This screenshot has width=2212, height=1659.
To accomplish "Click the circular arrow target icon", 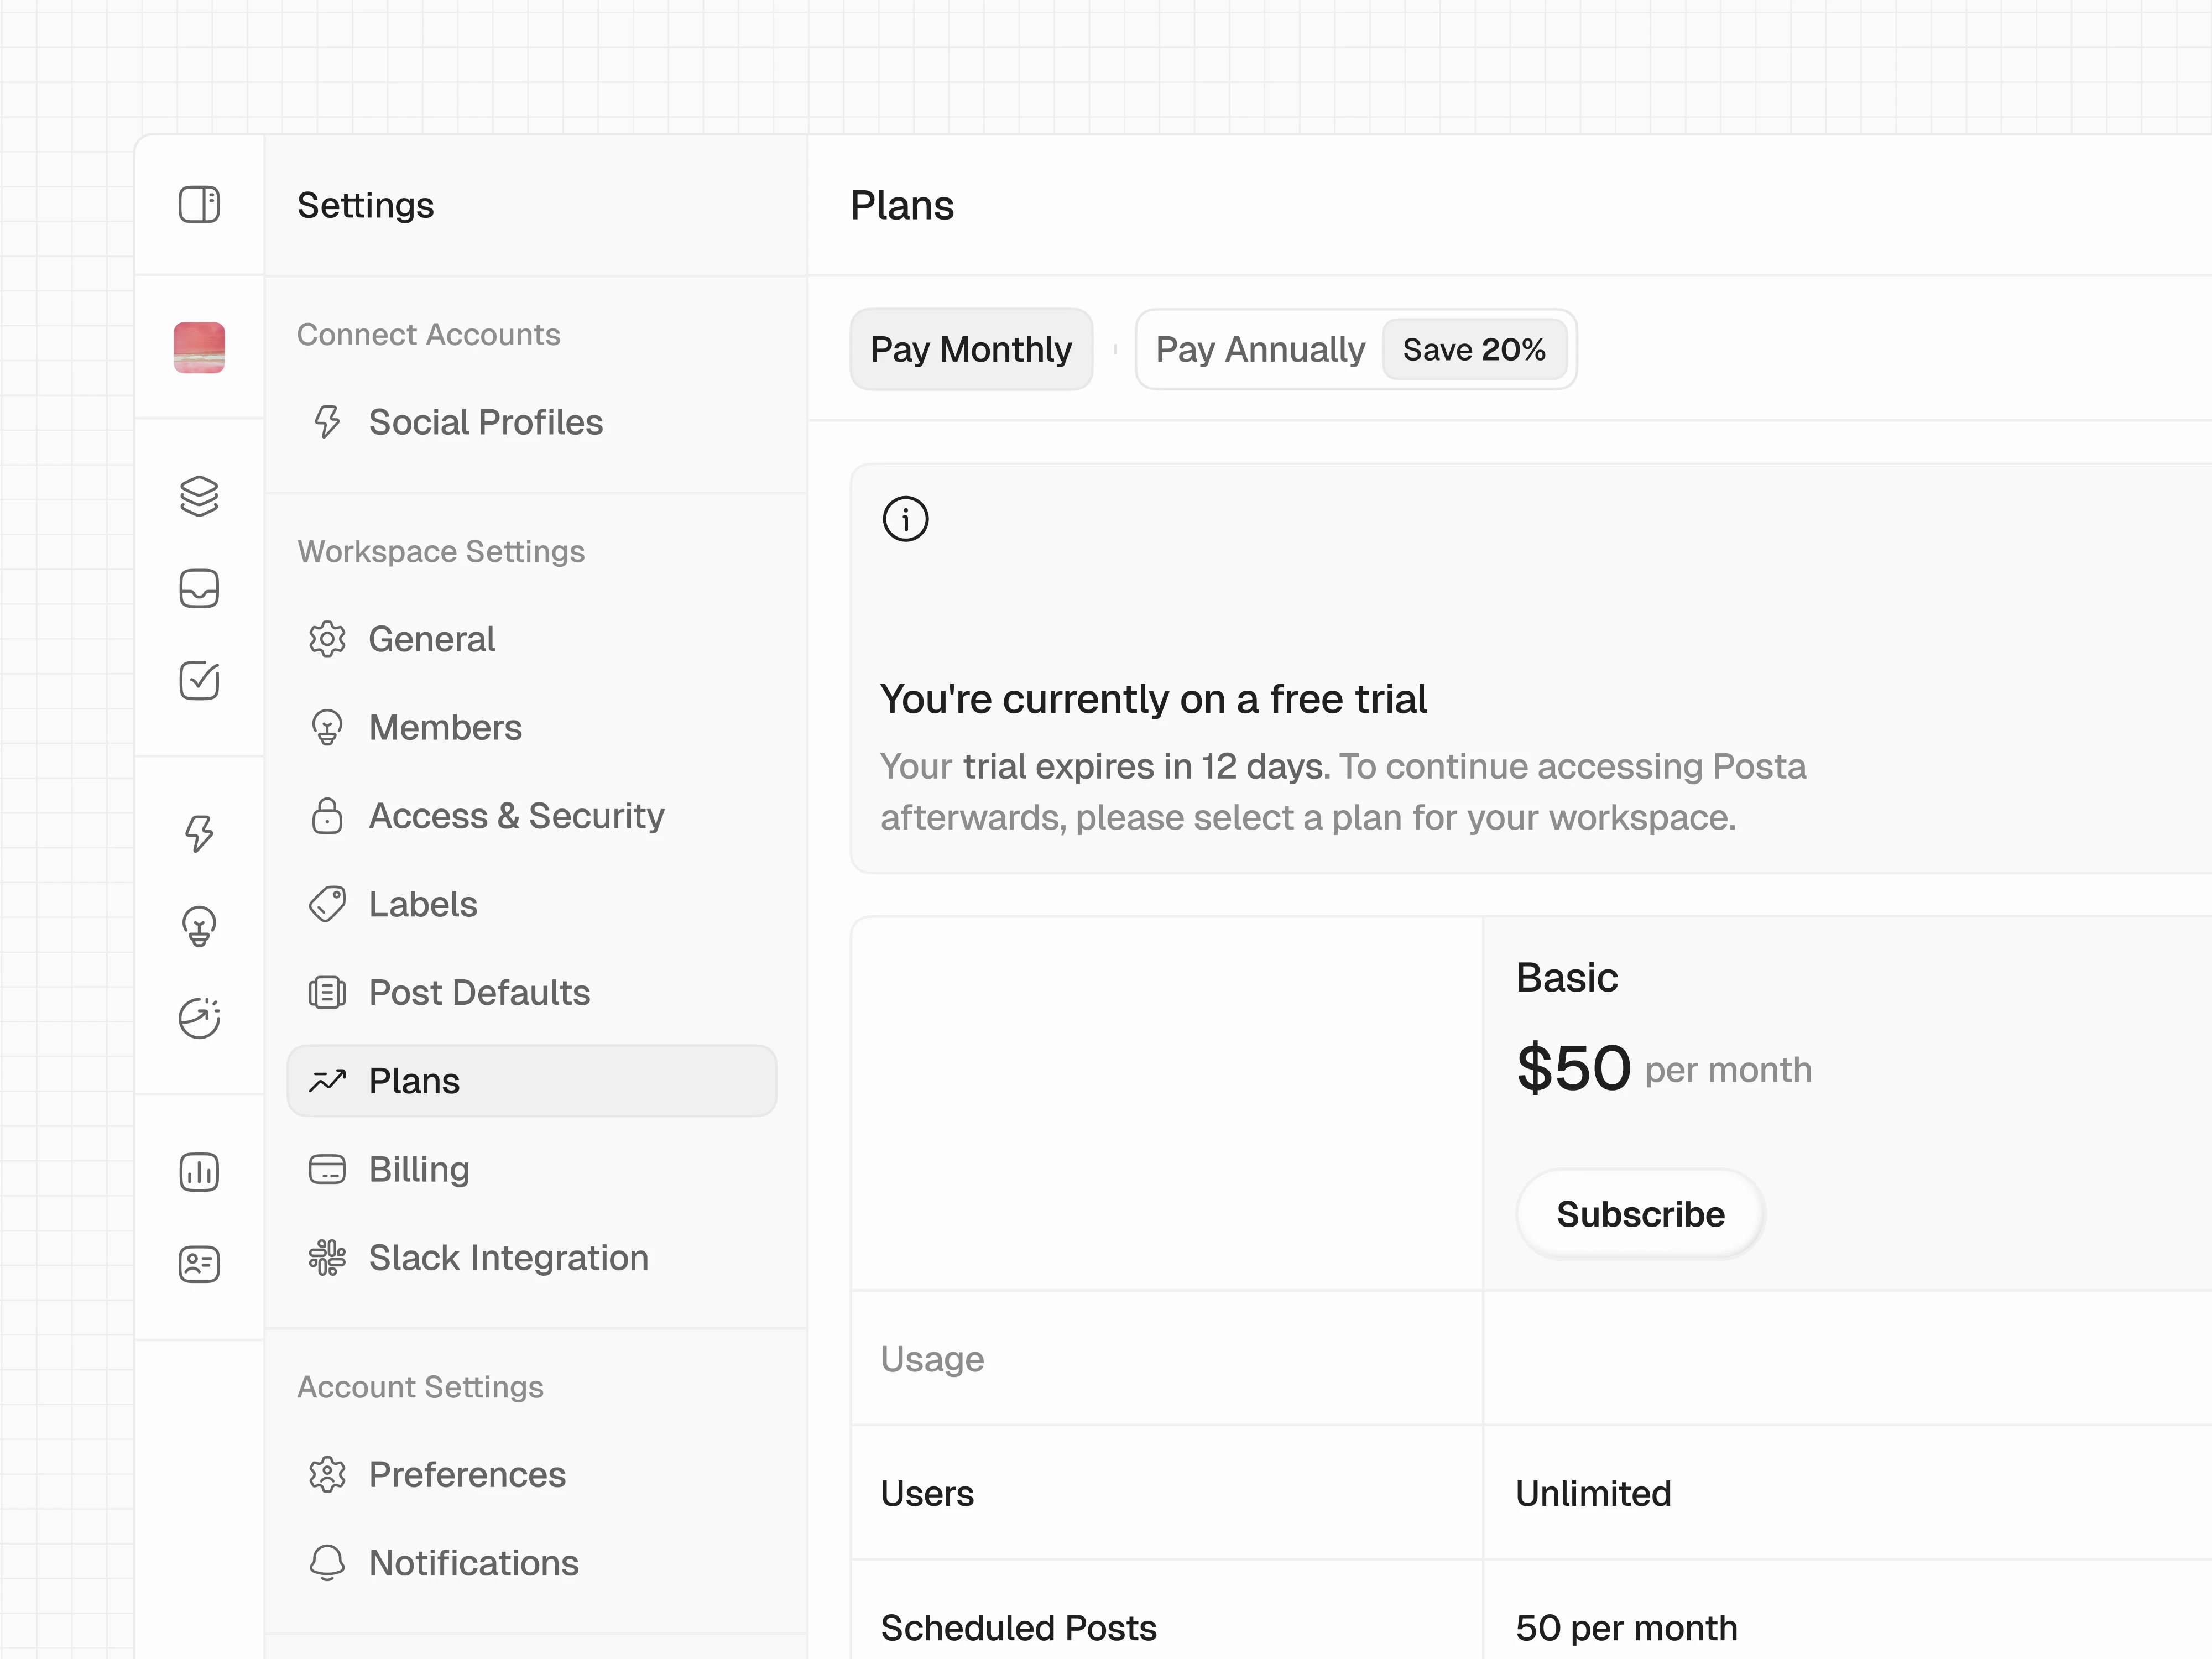I will pos(199,1018).
